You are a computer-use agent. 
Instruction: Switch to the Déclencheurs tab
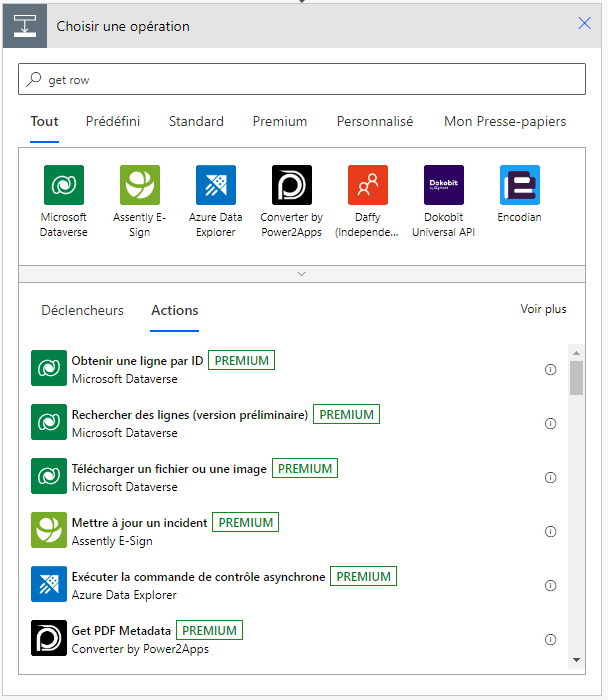click(83, 310)
